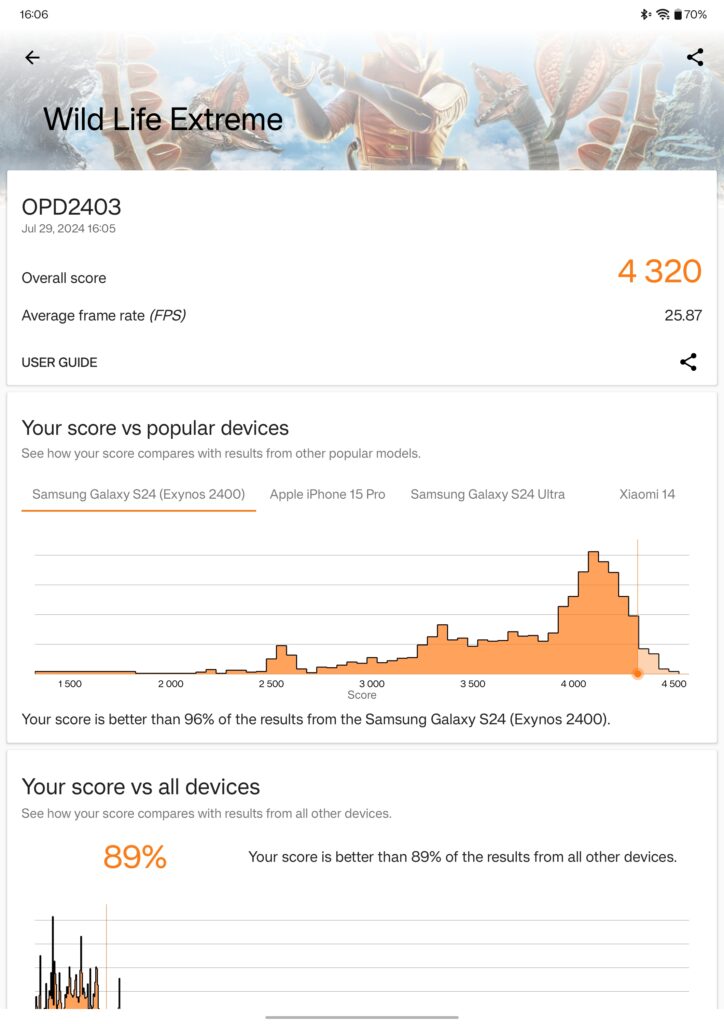Open the USER GUIDE link
This screenshot has width=724, height=1024.
tap(59, 362)
